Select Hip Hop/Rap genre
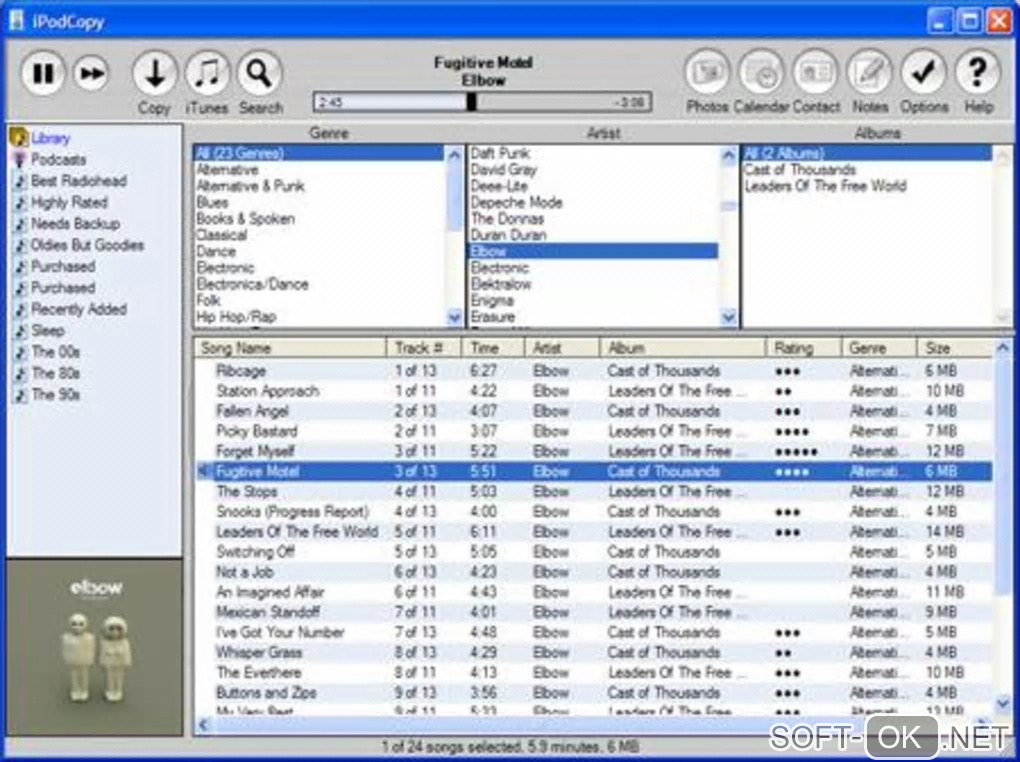This screenshot has width=1020, height=762. 236,317
